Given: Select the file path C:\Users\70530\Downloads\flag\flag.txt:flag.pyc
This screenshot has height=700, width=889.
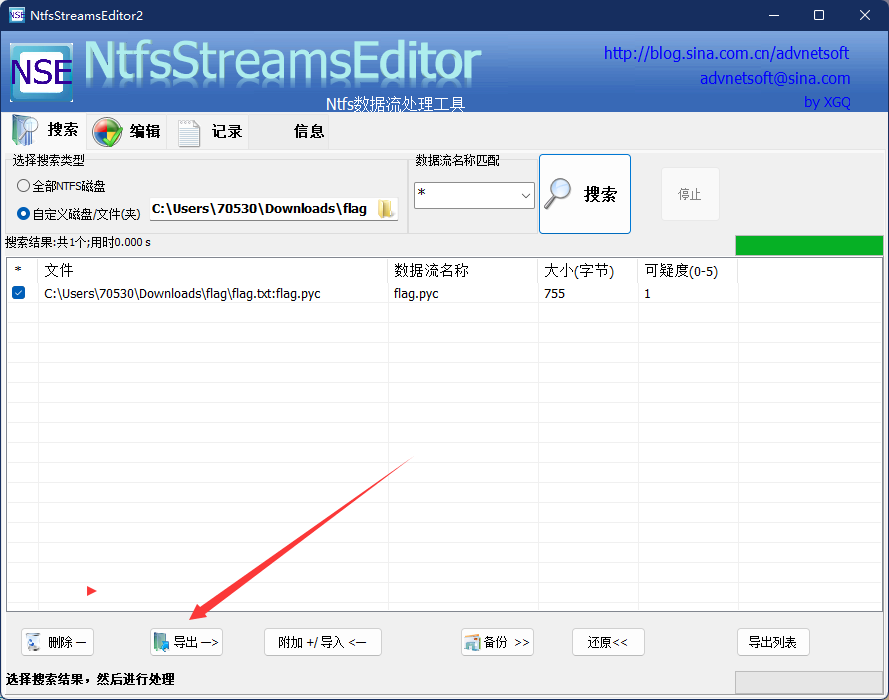Looking at the screenshot, I should point(182,294).
